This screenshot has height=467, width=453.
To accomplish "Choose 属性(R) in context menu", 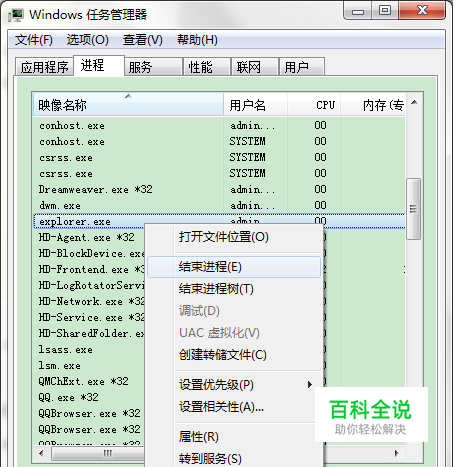I will [x=234, y=437].
